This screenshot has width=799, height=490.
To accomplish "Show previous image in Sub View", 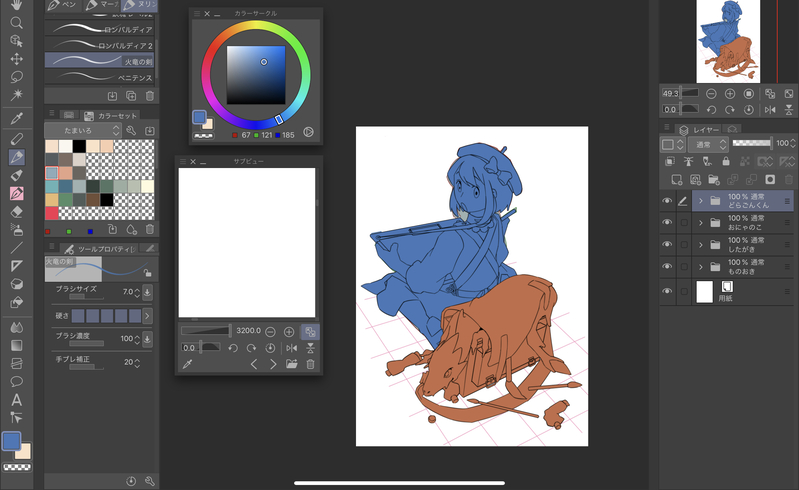I will tap(254, 364).
